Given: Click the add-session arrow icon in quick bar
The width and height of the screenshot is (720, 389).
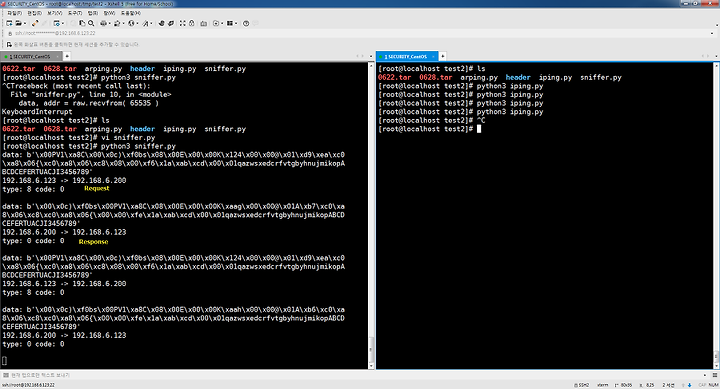Looking at the screenshot, I should (9, 45).
